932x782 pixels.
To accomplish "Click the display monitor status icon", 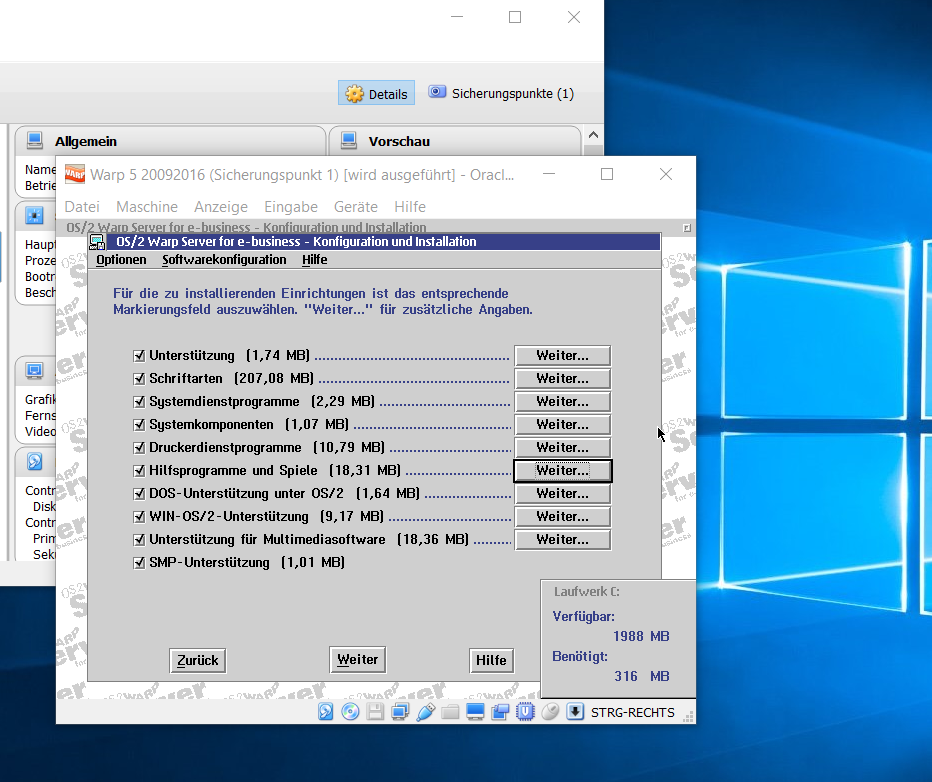I will click(x=475, y=711).
